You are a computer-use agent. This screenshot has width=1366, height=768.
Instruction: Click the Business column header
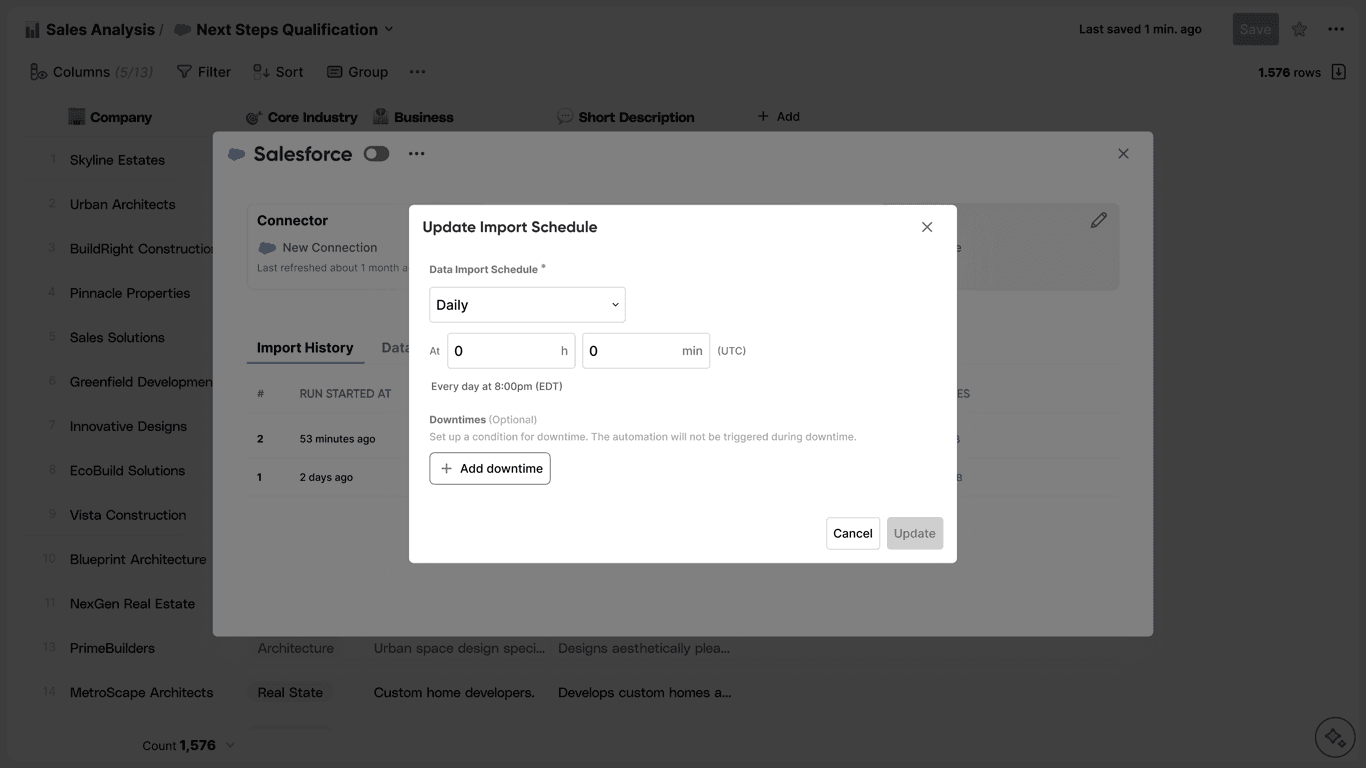point(413,117)
